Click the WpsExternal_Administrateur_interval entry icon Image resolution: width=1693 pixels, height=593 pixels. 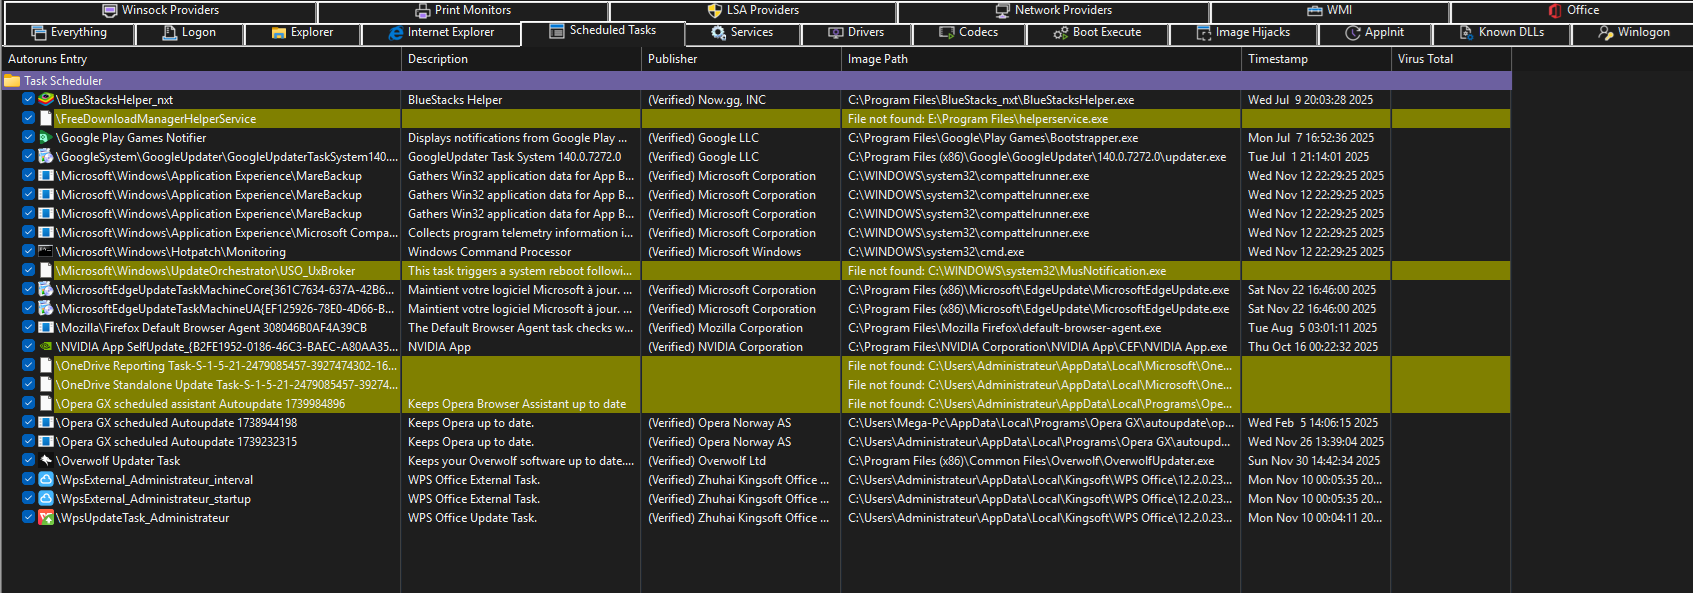coord(45,480)
